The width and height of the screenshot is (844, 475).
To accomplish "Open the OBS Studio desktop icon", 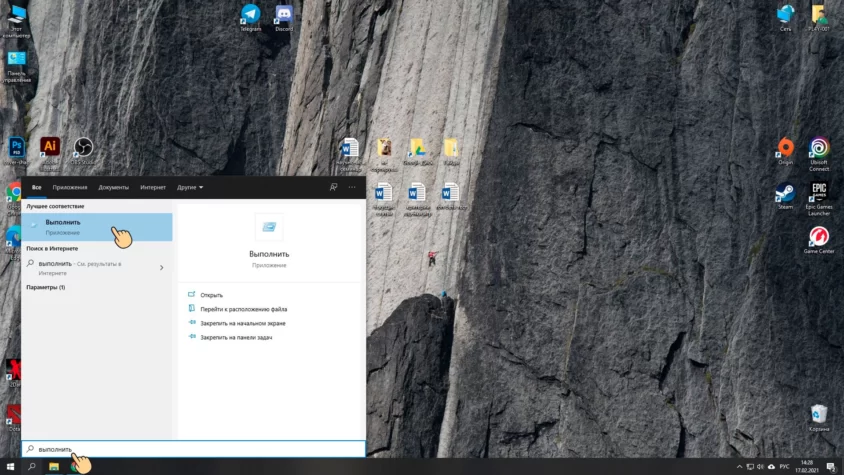I will pos(83,147).
